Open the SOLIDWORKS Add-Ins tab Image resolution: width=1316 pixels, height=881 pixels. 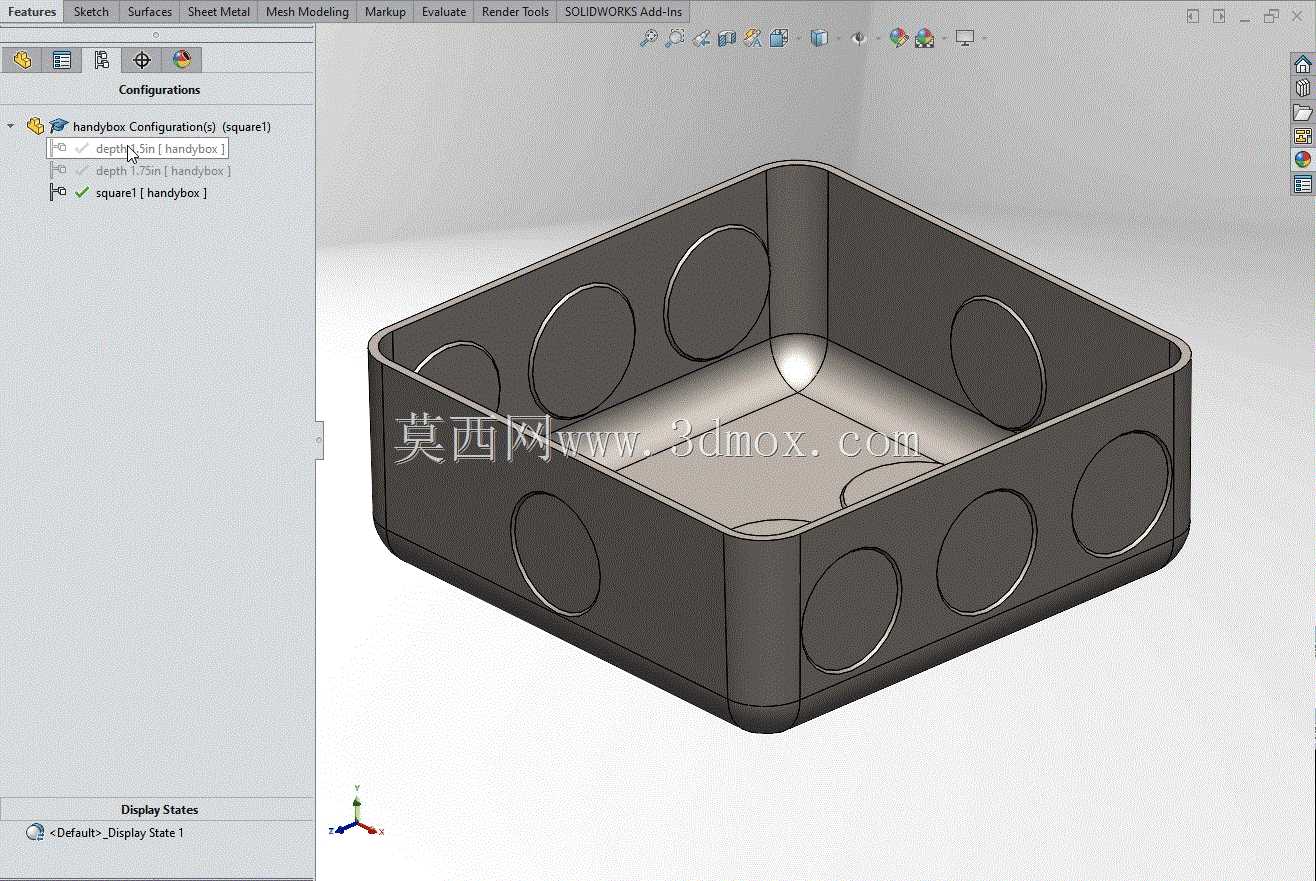(623, 12)
